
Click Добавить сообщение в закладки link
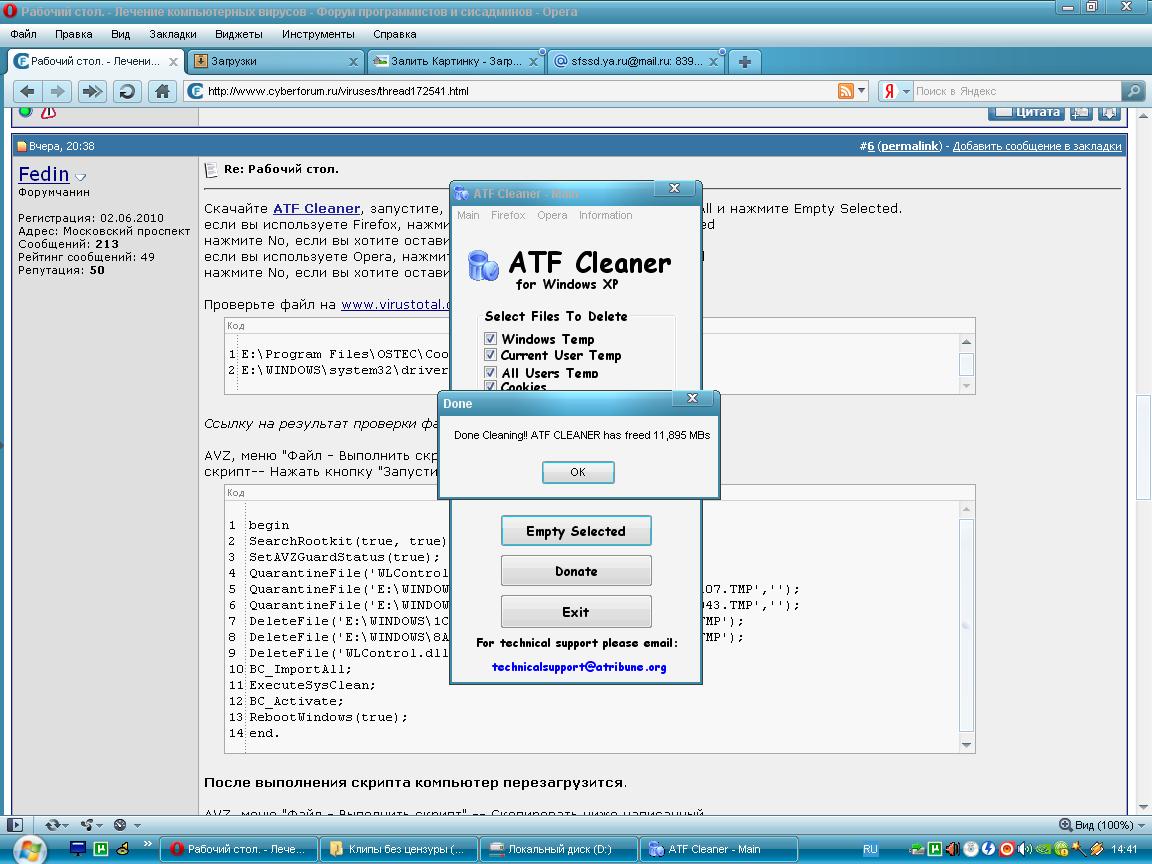coord(1037,146)
